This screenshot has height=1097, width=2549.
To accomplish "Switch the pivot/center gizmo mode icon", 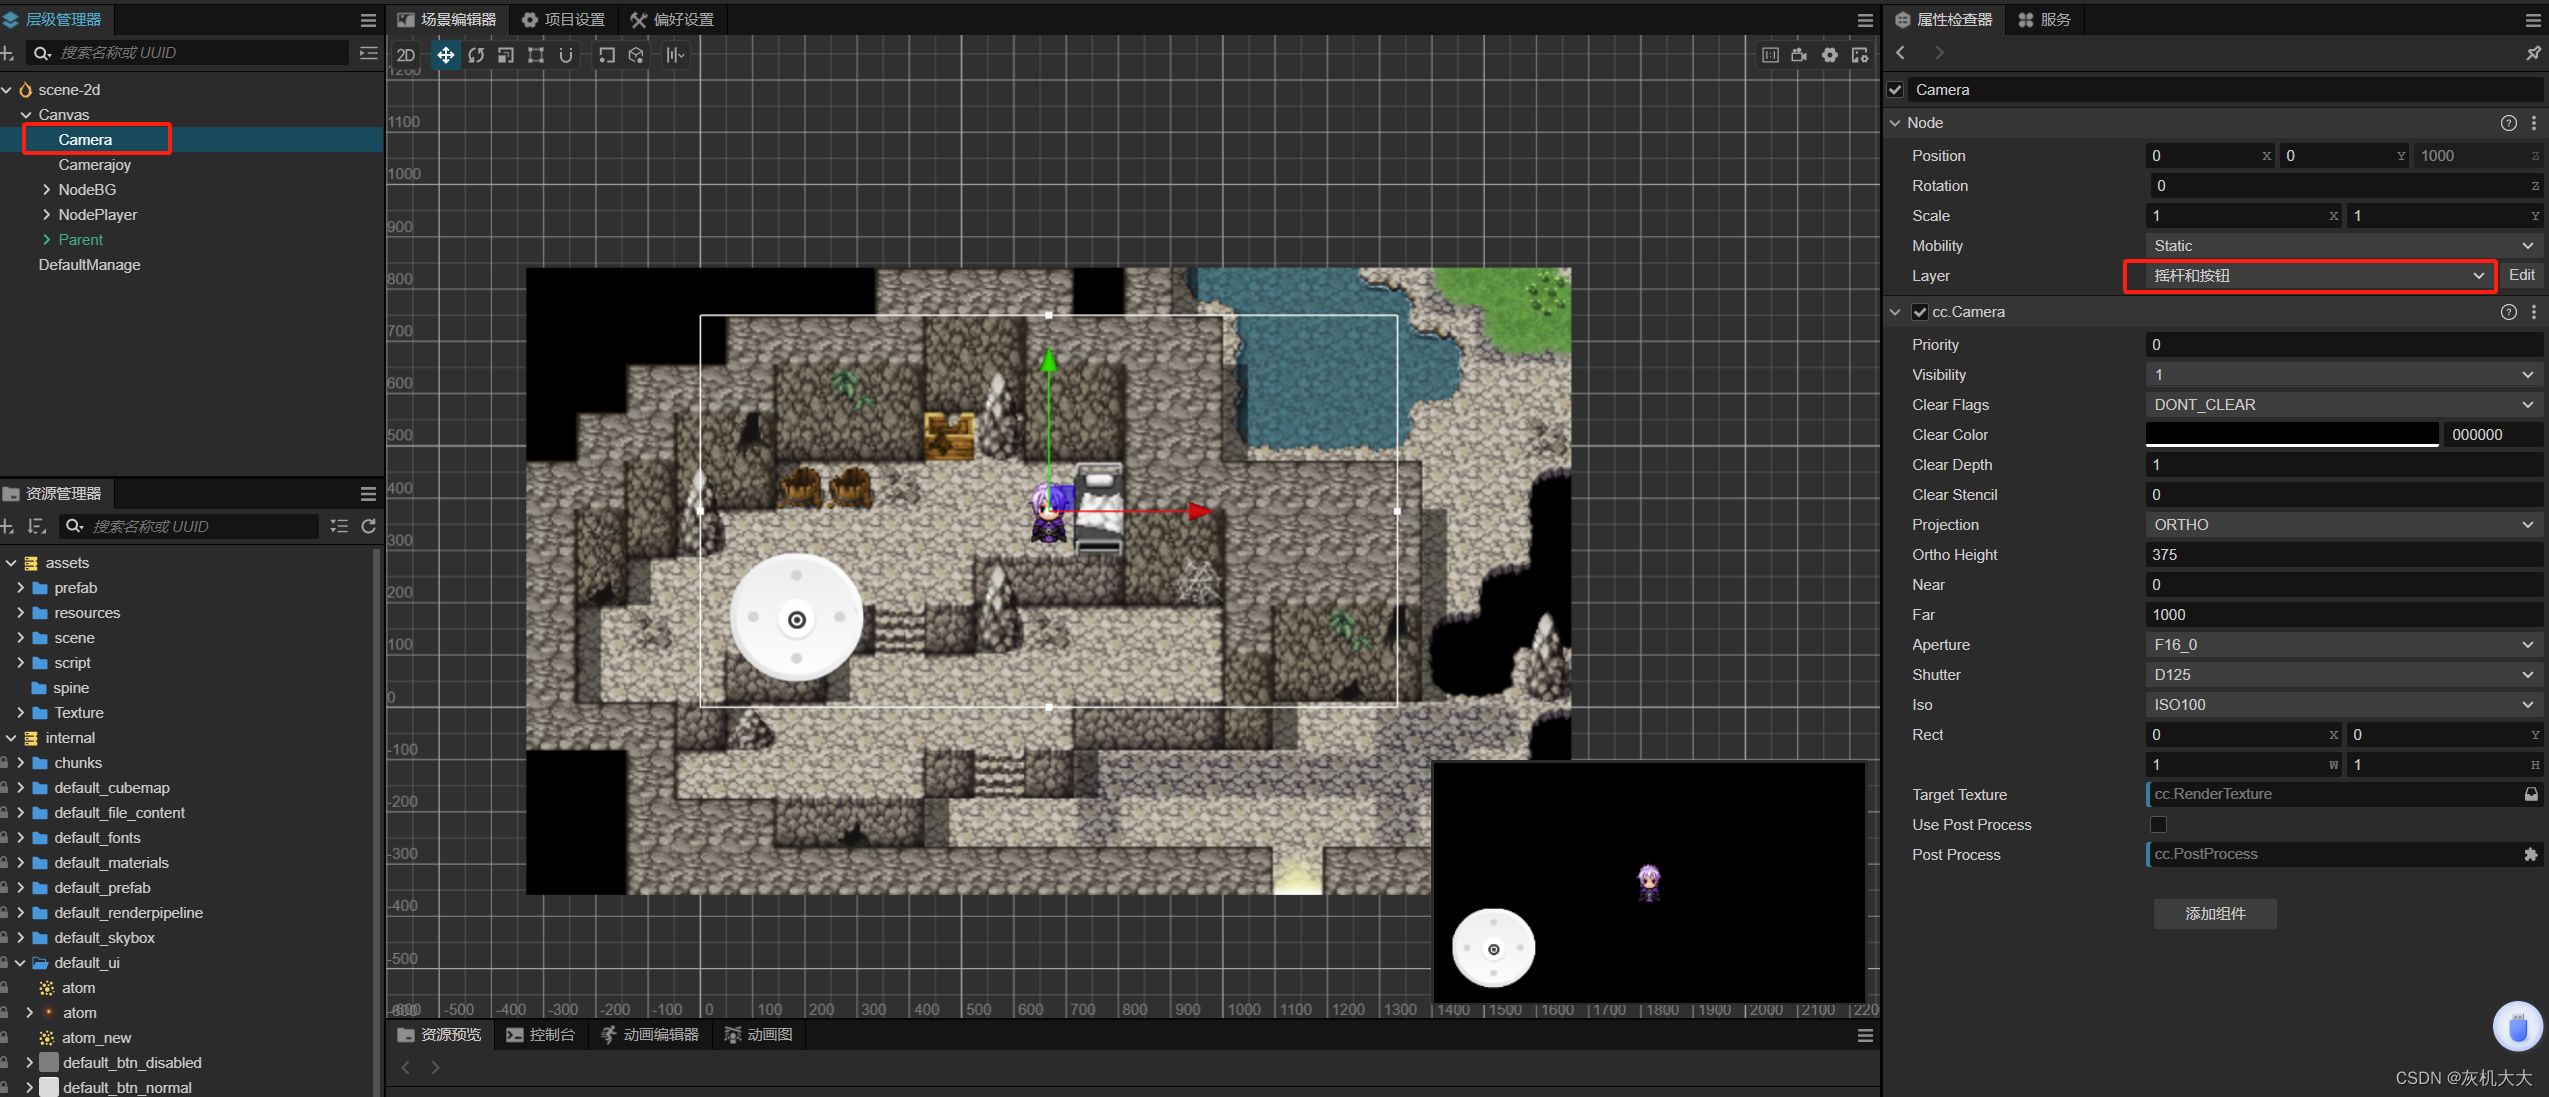I will point(606,55).
